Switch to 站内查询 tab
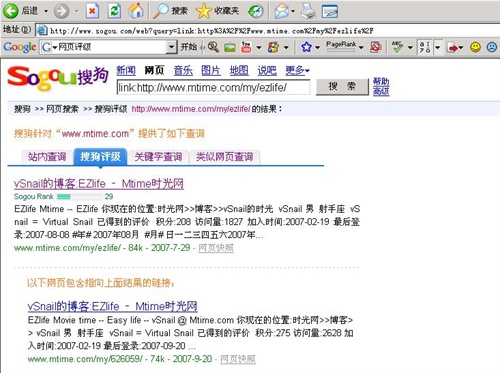This screenshot has height=373, width=500. point(47,157)
